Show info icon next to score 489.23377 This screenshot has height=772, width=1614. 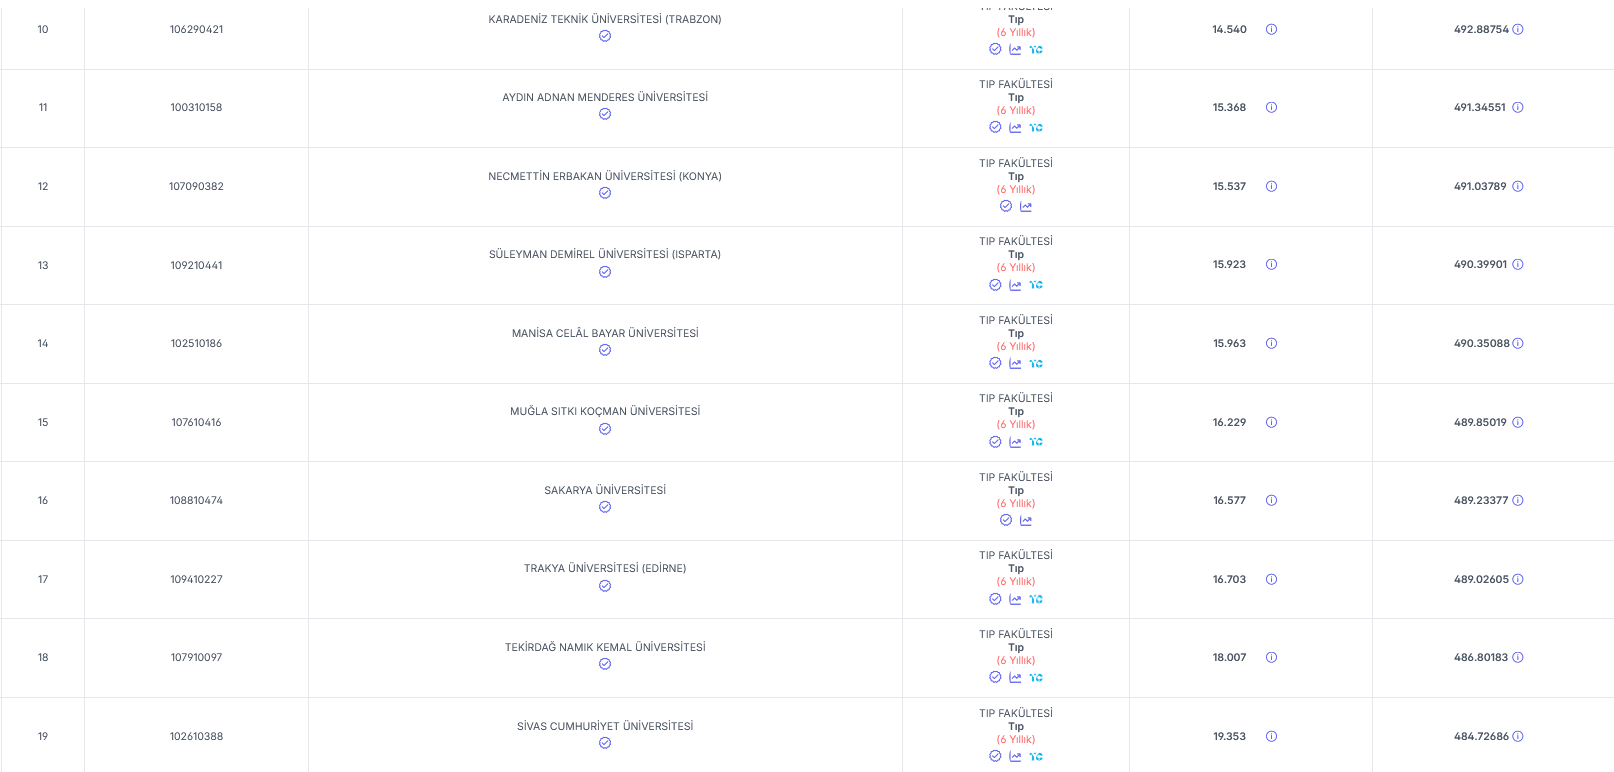[1517, 500]
